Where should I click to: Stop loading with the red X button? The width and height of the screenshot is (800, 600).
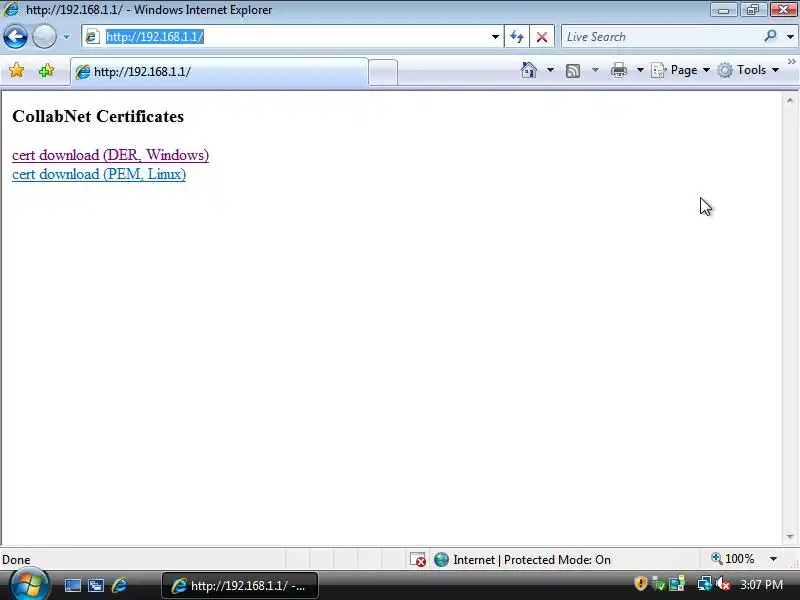click(542, 37)
